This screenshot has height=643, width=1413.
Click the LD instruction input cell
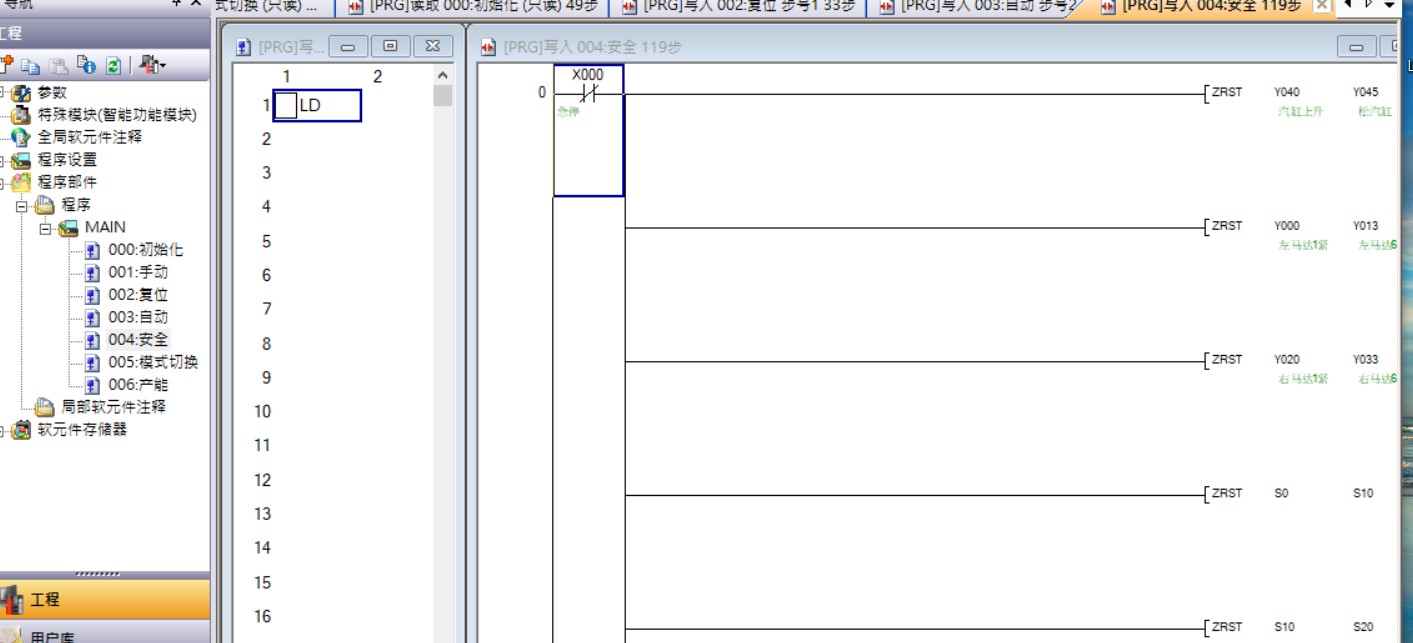(317, 105)
